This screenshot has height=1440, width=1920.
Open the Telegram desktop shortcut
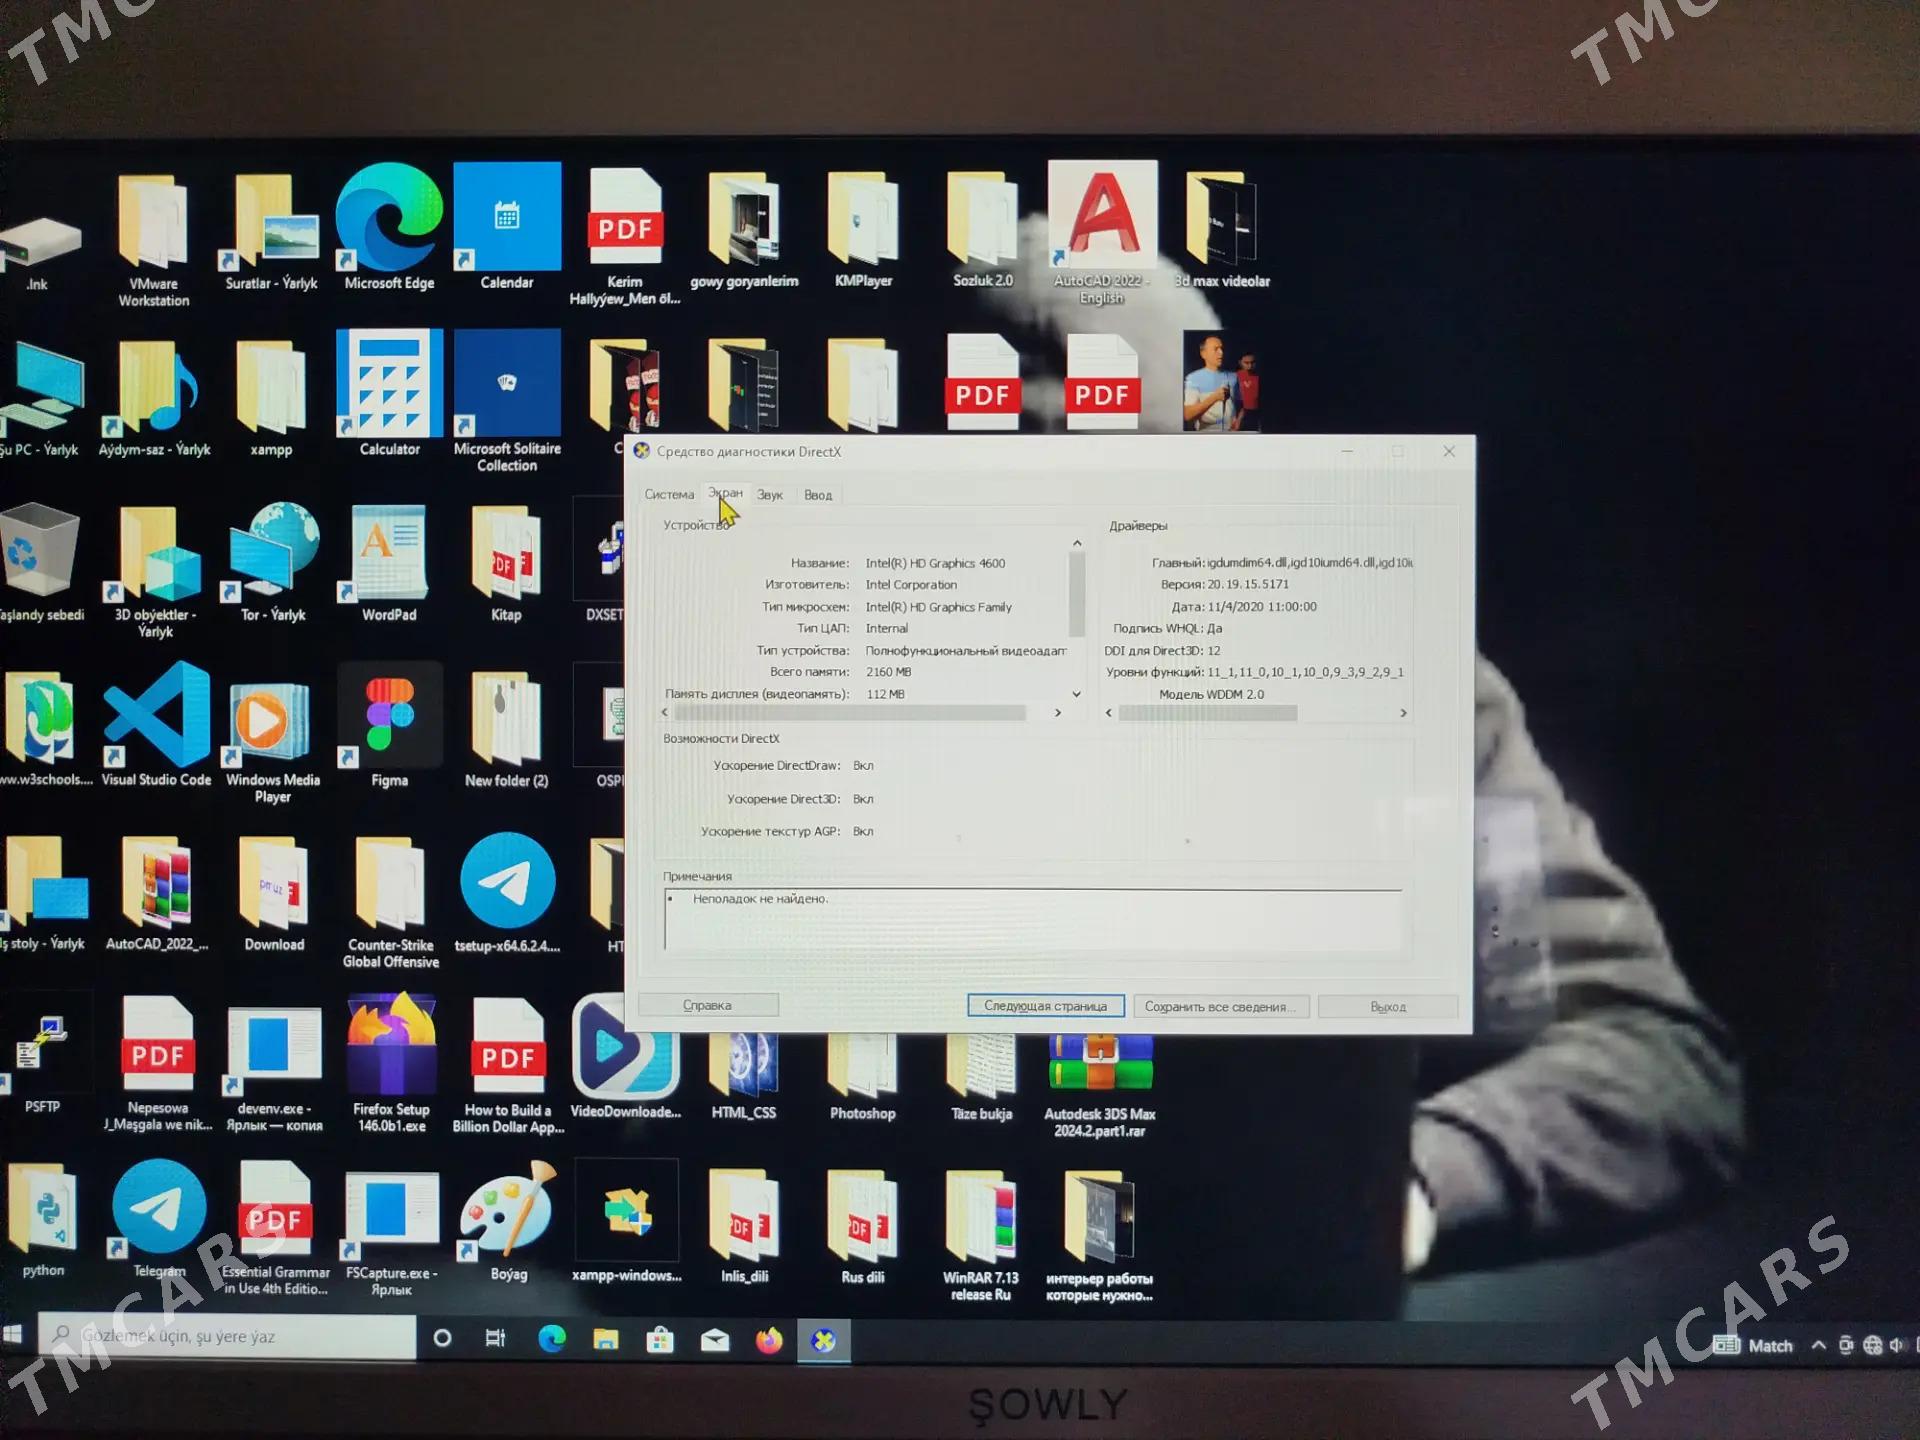(158, 1211)
